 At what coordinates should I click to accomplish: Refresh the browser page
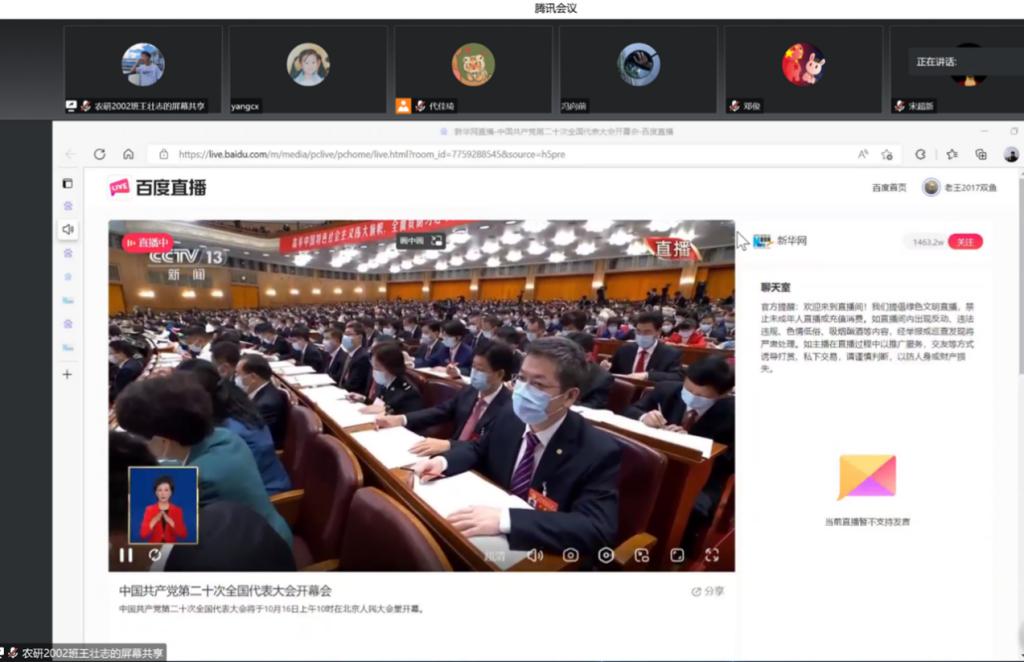[x=99, y=154]
